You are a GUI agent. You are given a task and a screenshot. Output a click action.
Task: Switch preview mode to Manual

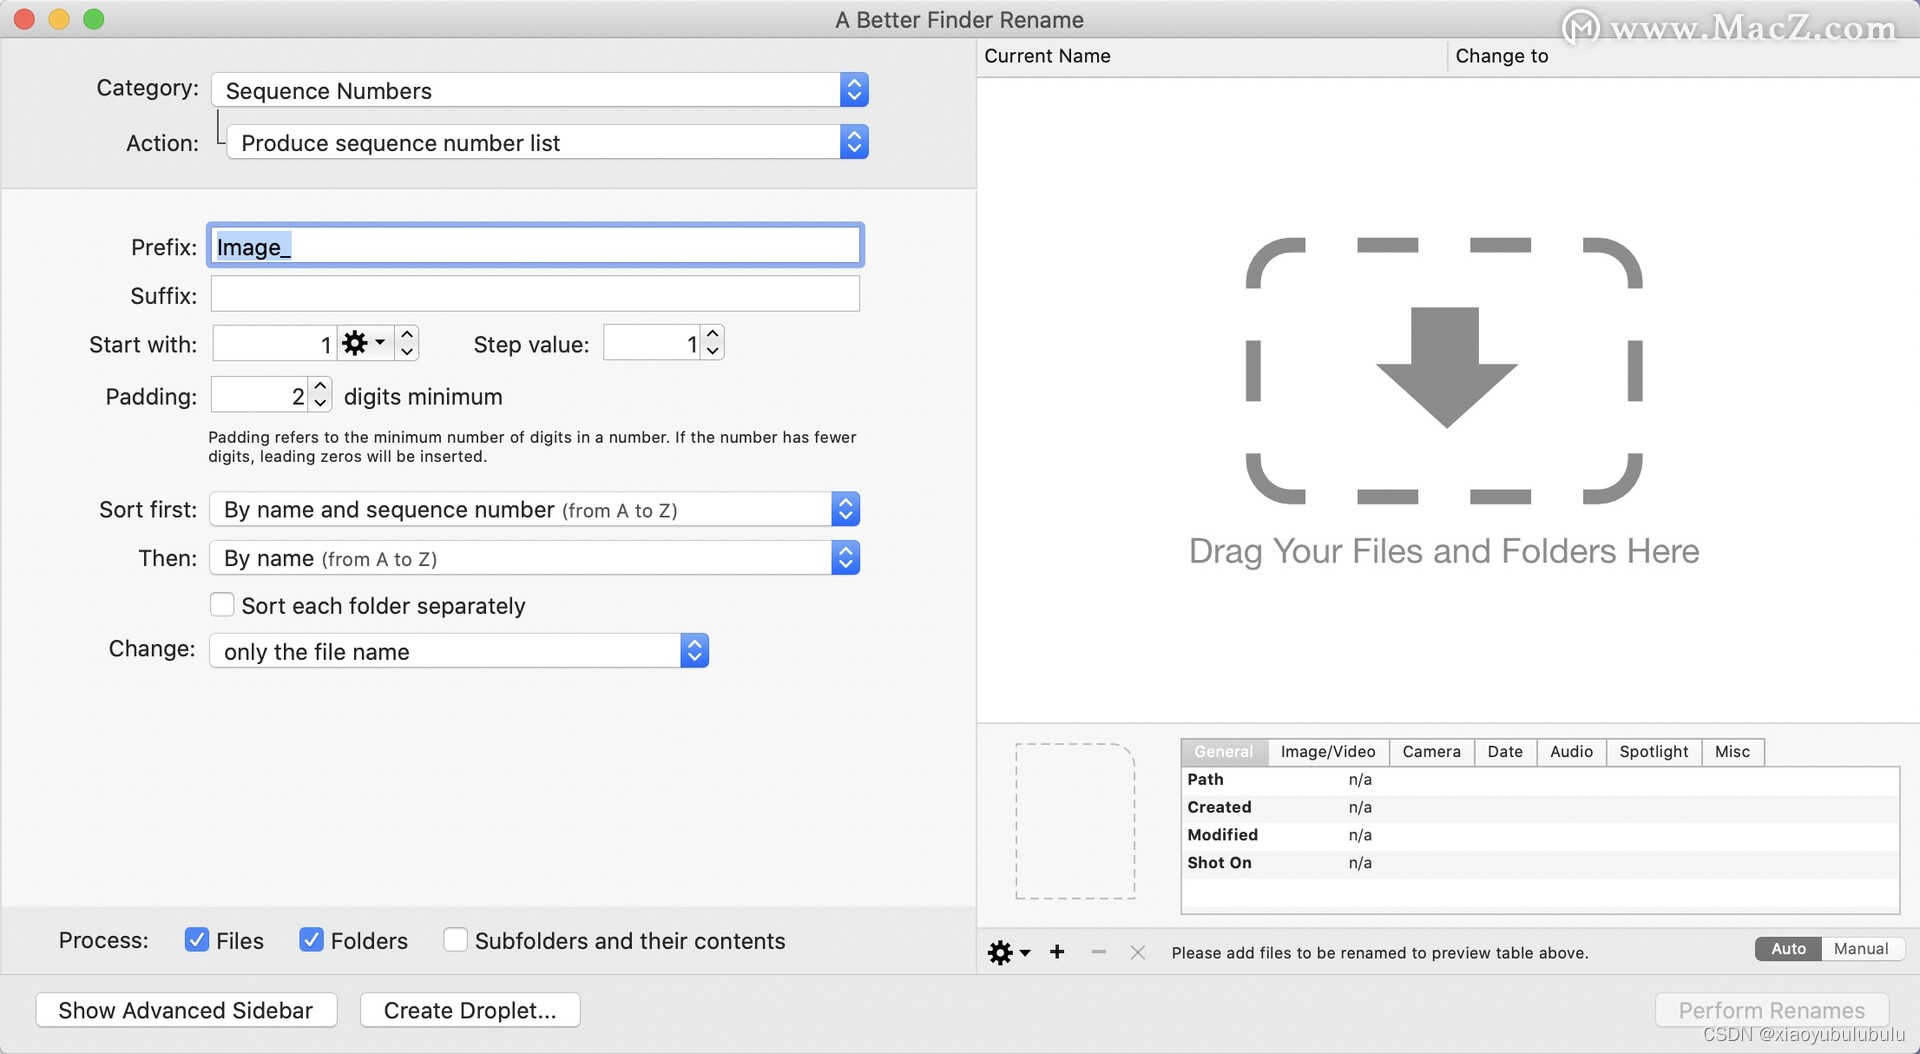(1861, 949)
